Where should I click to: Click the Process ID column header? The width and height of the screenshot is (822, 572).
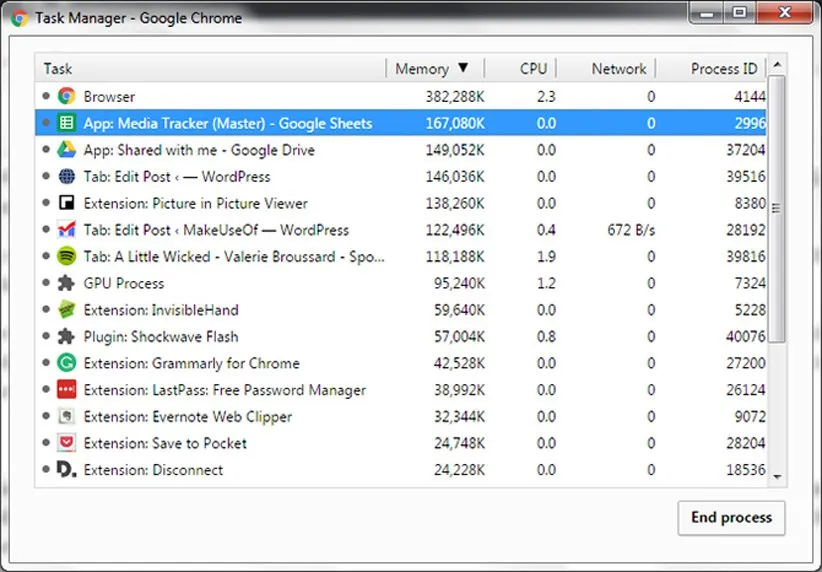723,69
